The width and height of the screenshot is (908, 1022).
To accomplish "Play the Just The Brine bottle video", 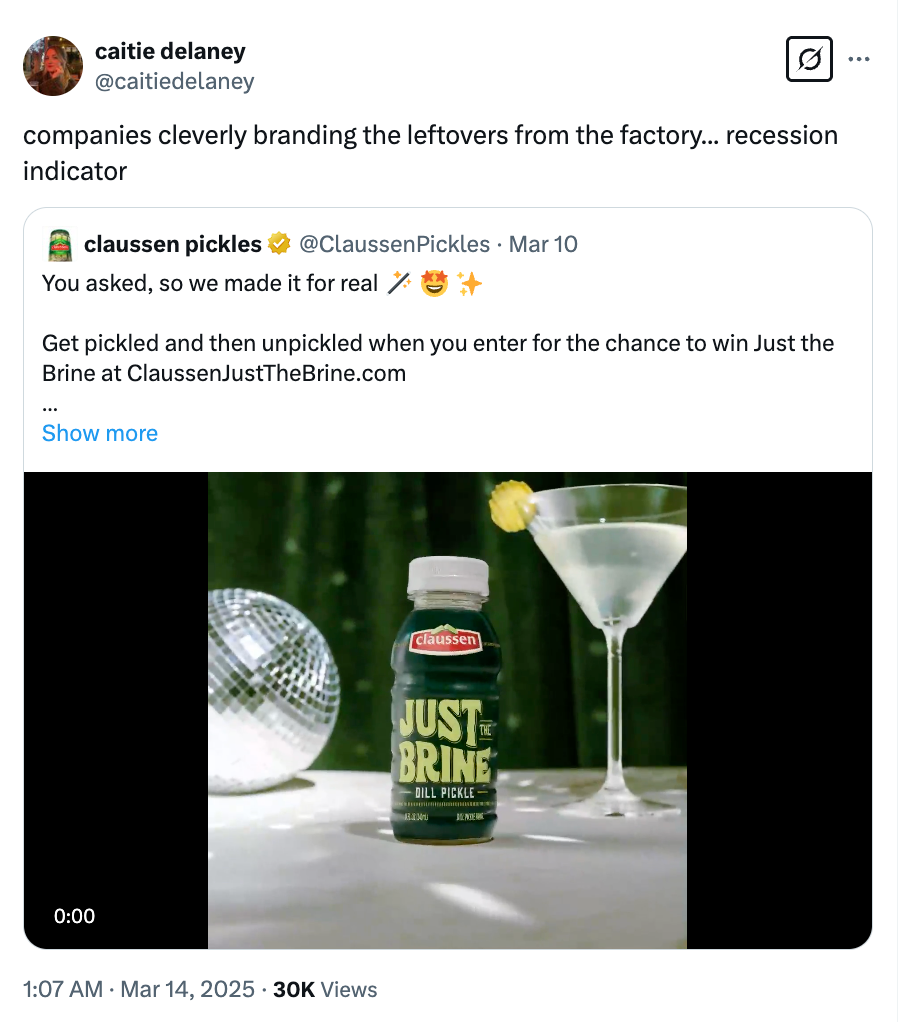I will point(447,710).
